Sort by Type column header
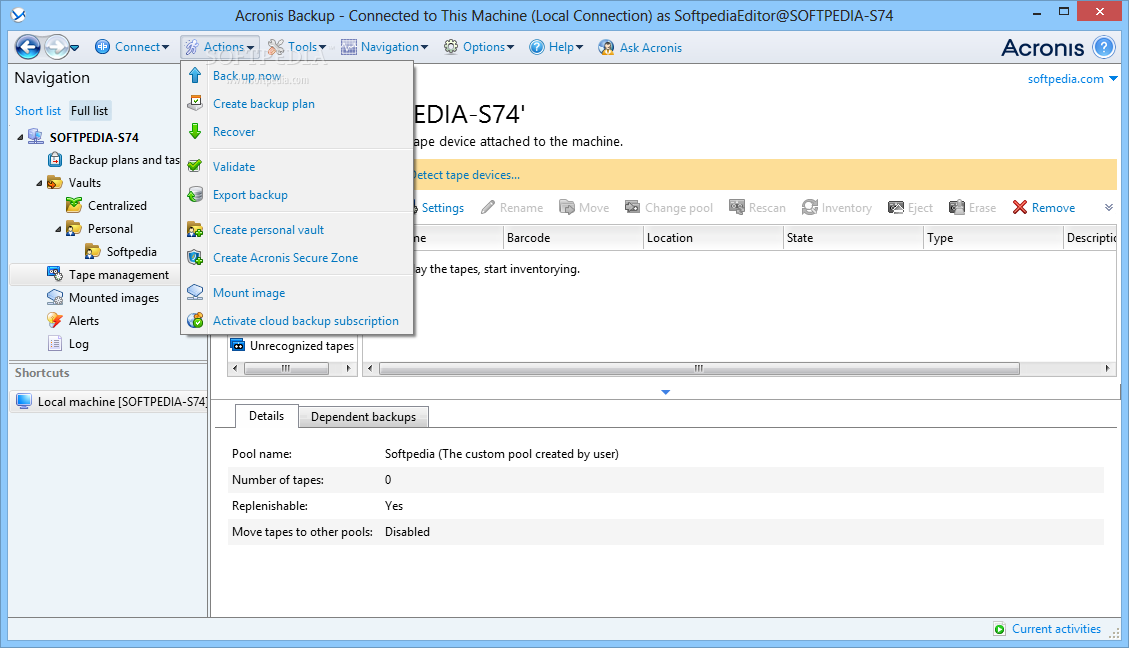Screen dimensions: 1129x648 pyautogui.click(x=993, y=238)
